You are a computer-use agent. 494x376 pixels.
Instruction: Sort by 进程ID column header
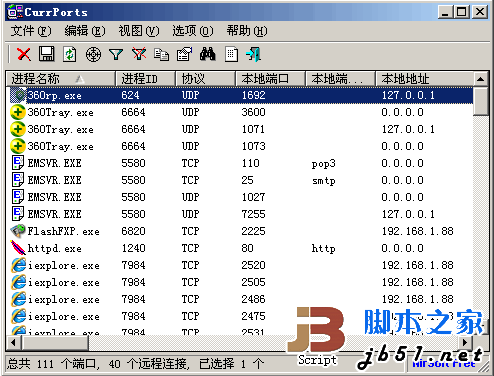145,79
